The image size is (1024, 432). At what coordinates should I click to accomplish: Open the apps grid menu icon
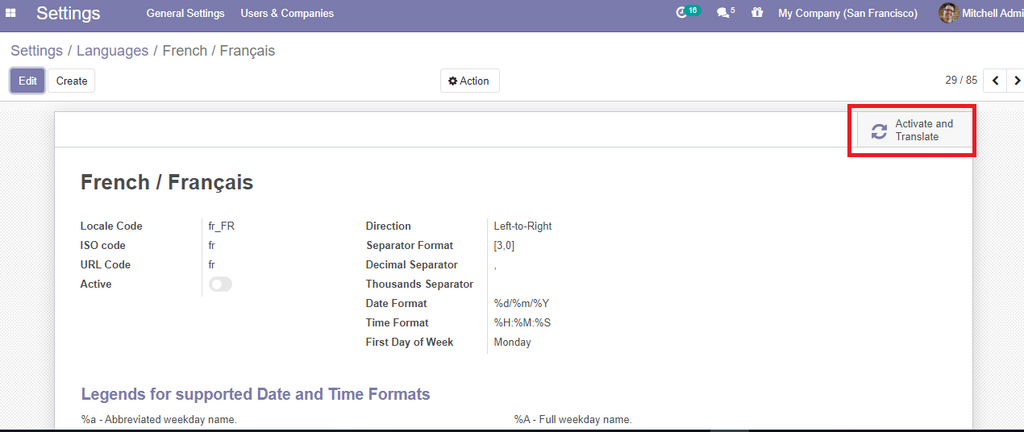pos(11,13)
